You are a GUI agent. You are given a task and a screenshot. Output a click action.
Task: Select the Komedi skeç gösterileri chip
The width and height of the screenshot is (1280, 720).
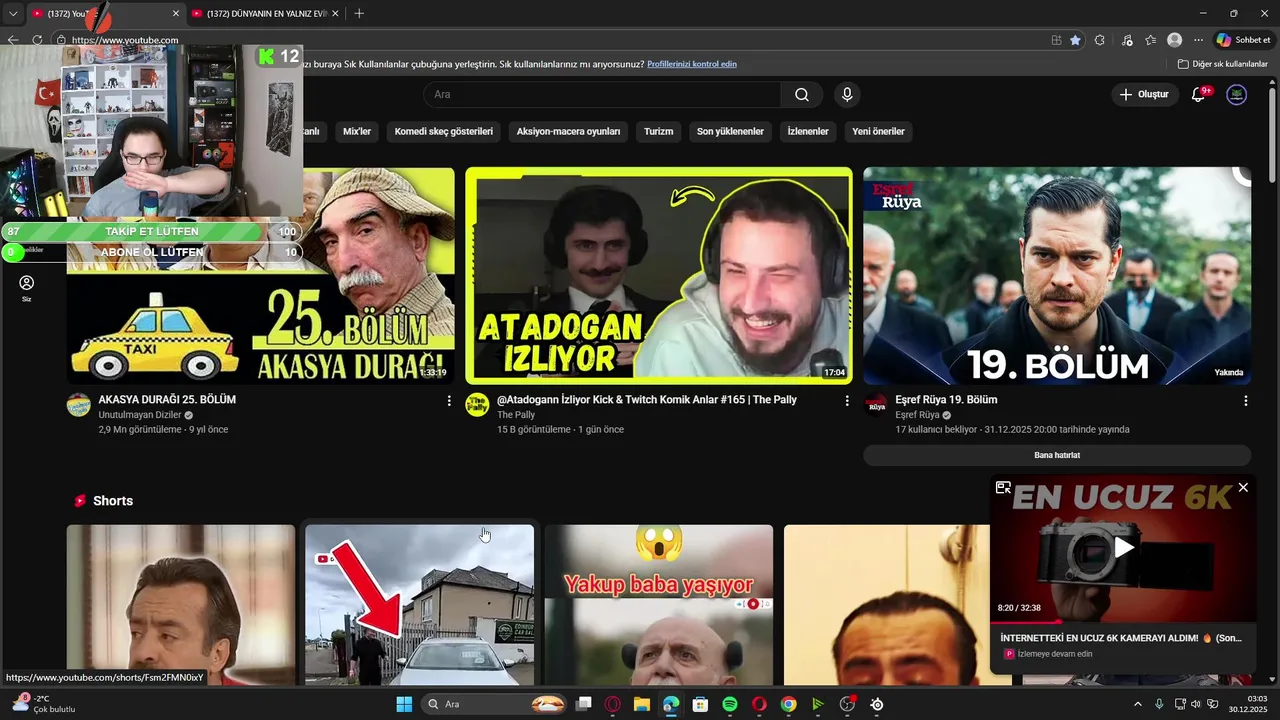444,131
